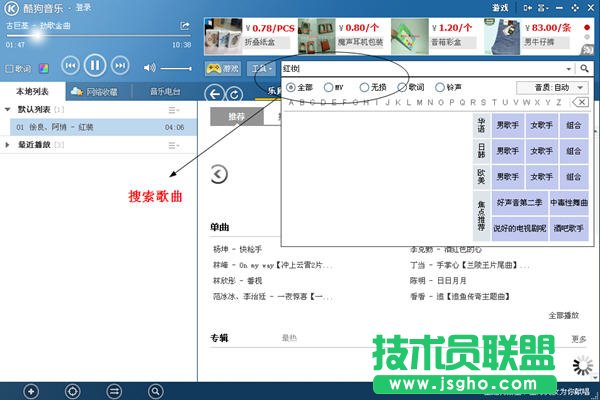Click the song 杨坤 - 快枪手

point(237,249)
